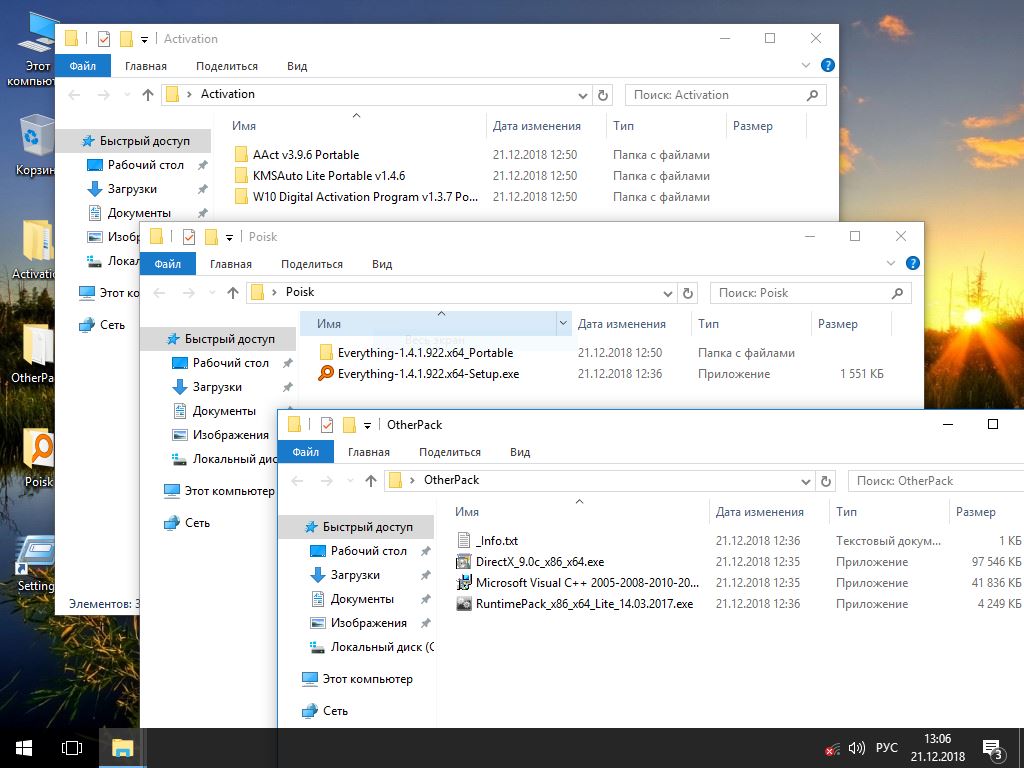Open Вид tab in OtherPack window
Screen dimensions: 1024x768
coord(520,452)
